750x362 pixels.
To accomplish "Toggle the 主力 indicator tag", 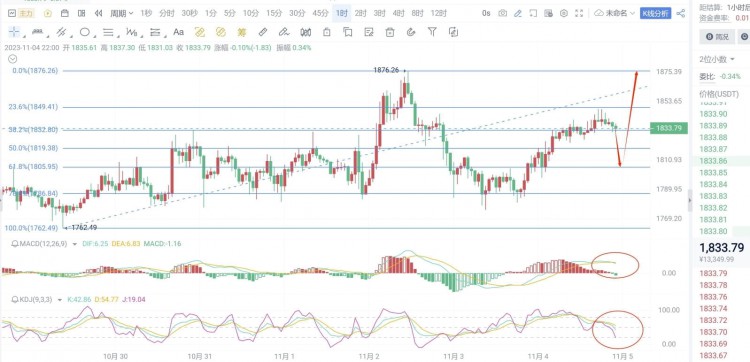I will tap(27, 13).
